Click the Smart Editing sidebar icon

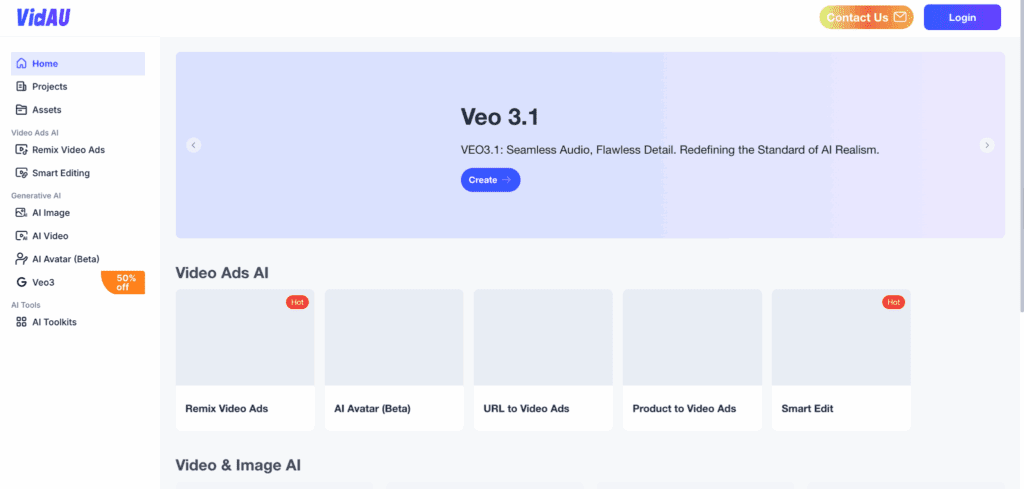(22, 173)
